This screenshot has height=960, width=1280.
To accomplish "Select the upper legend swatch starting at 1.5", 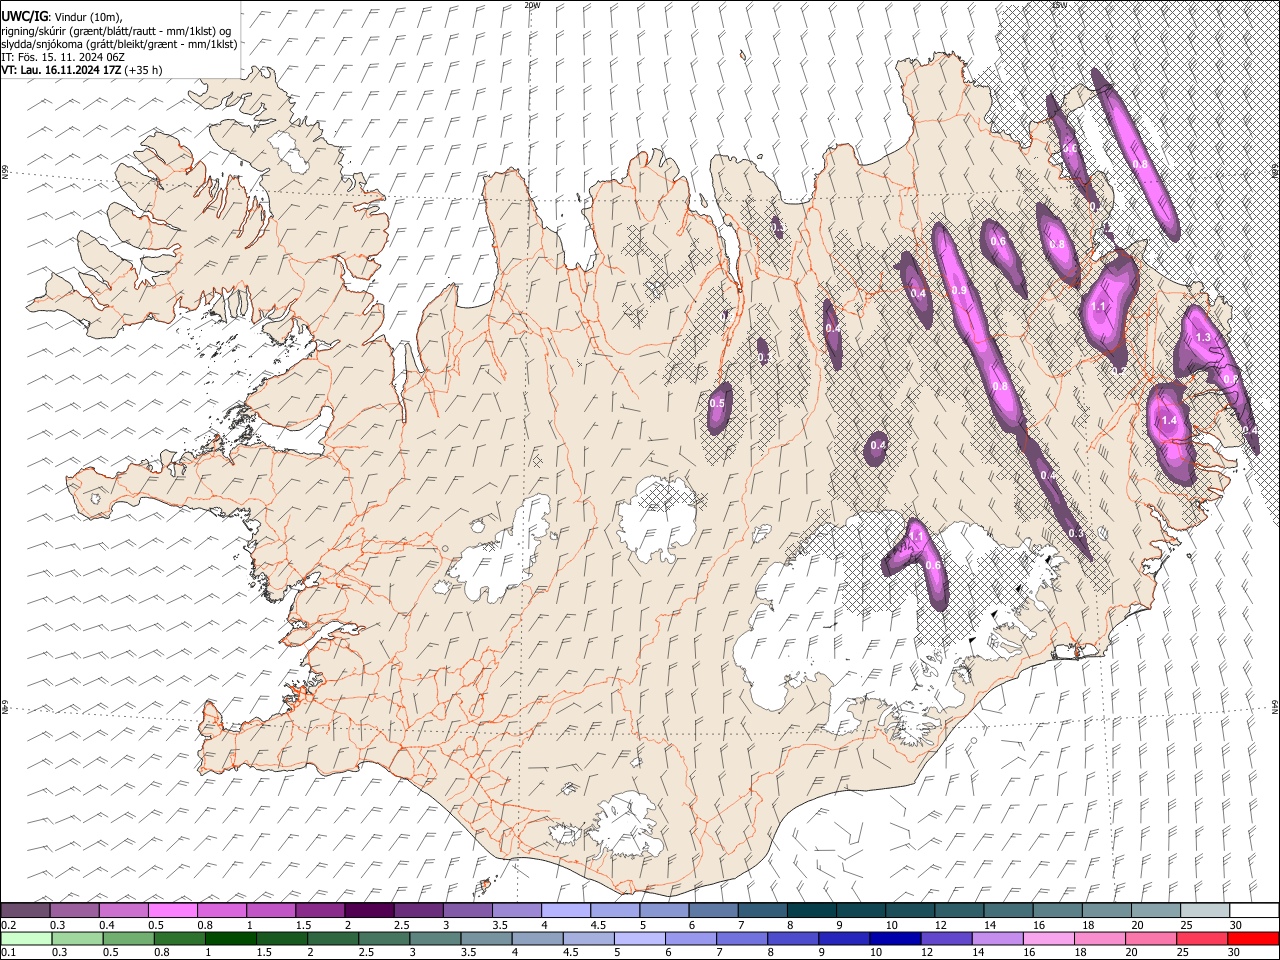I will click(320, 911).
